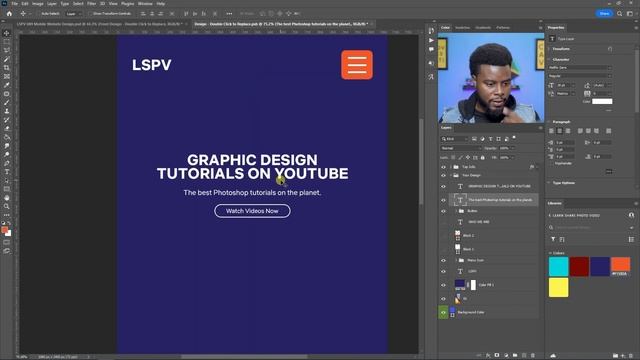Screen dimensions: 640x360
Task: Open the Auto-Select Layer dropdown
Action: click(x=73, y=13)
